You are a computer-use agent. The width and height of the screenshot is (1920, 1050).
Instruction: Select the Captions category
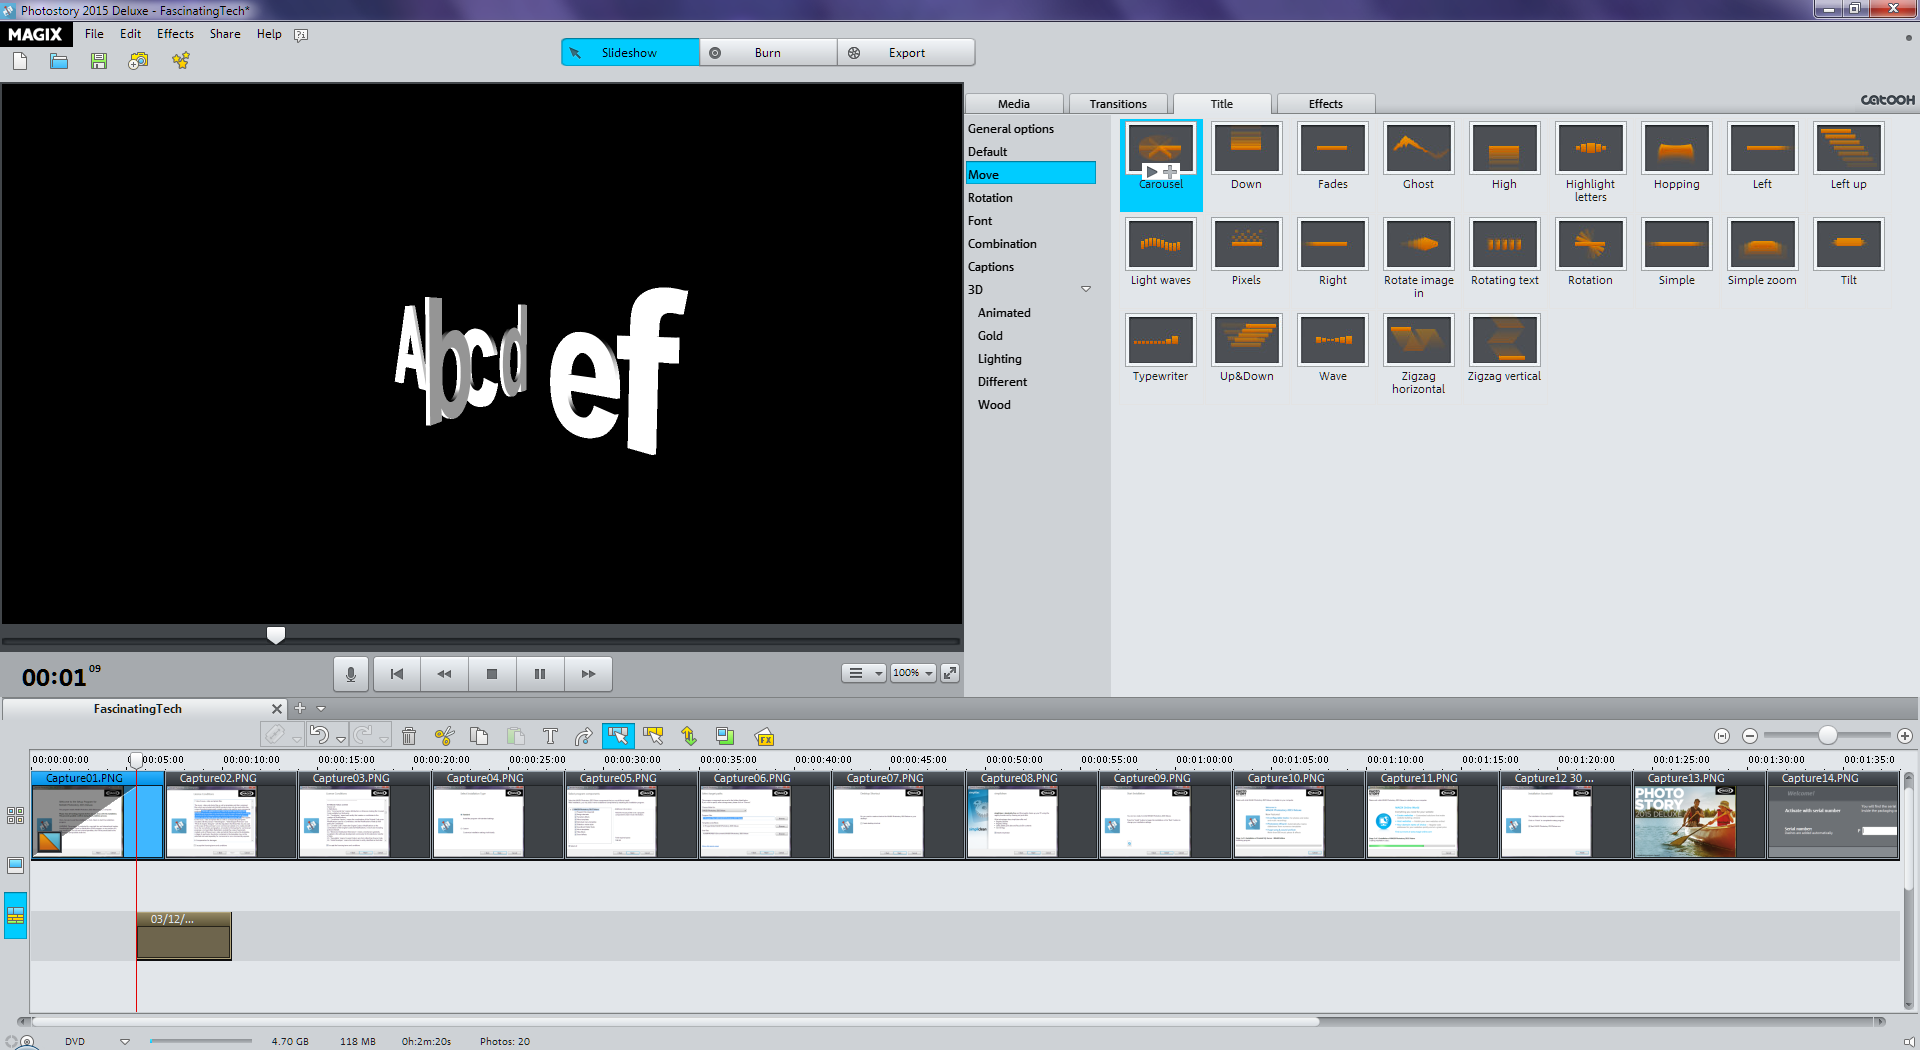click(x=991, y=267)
